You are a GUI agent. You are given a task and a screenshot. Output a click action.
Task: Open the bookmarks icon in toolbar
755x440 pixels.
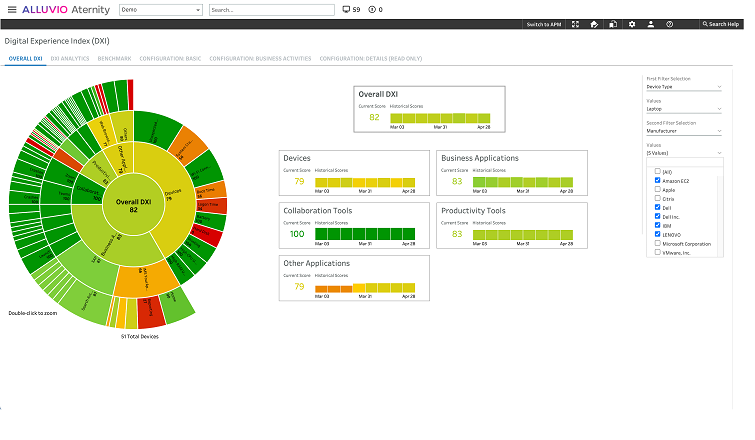pyautogui.click(x=613, y=24)
